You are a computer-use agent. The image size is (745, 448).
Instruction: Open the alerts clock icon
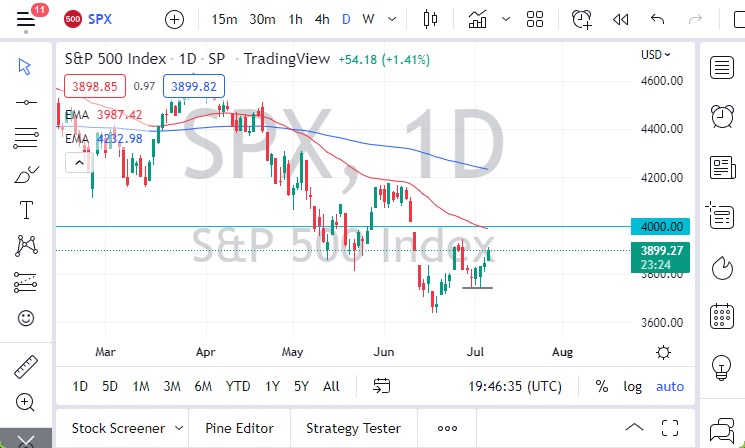(721, 117)
